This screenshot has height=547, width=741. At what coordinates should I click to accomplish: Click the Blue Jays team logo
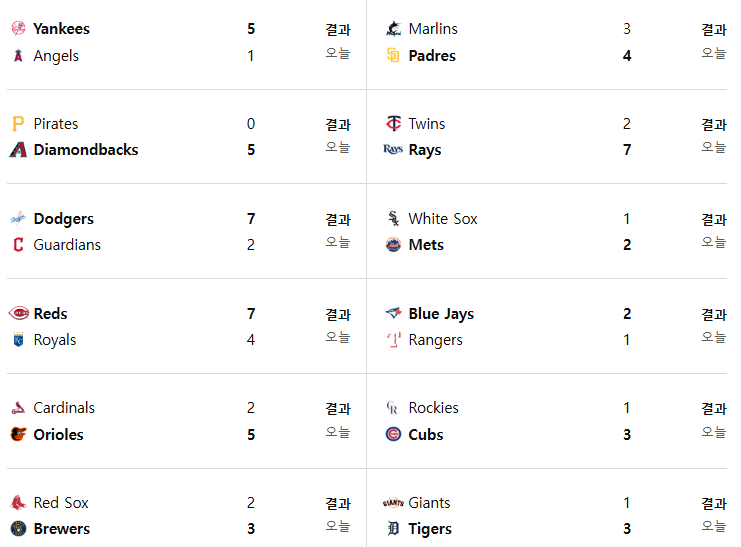(393, 313)
